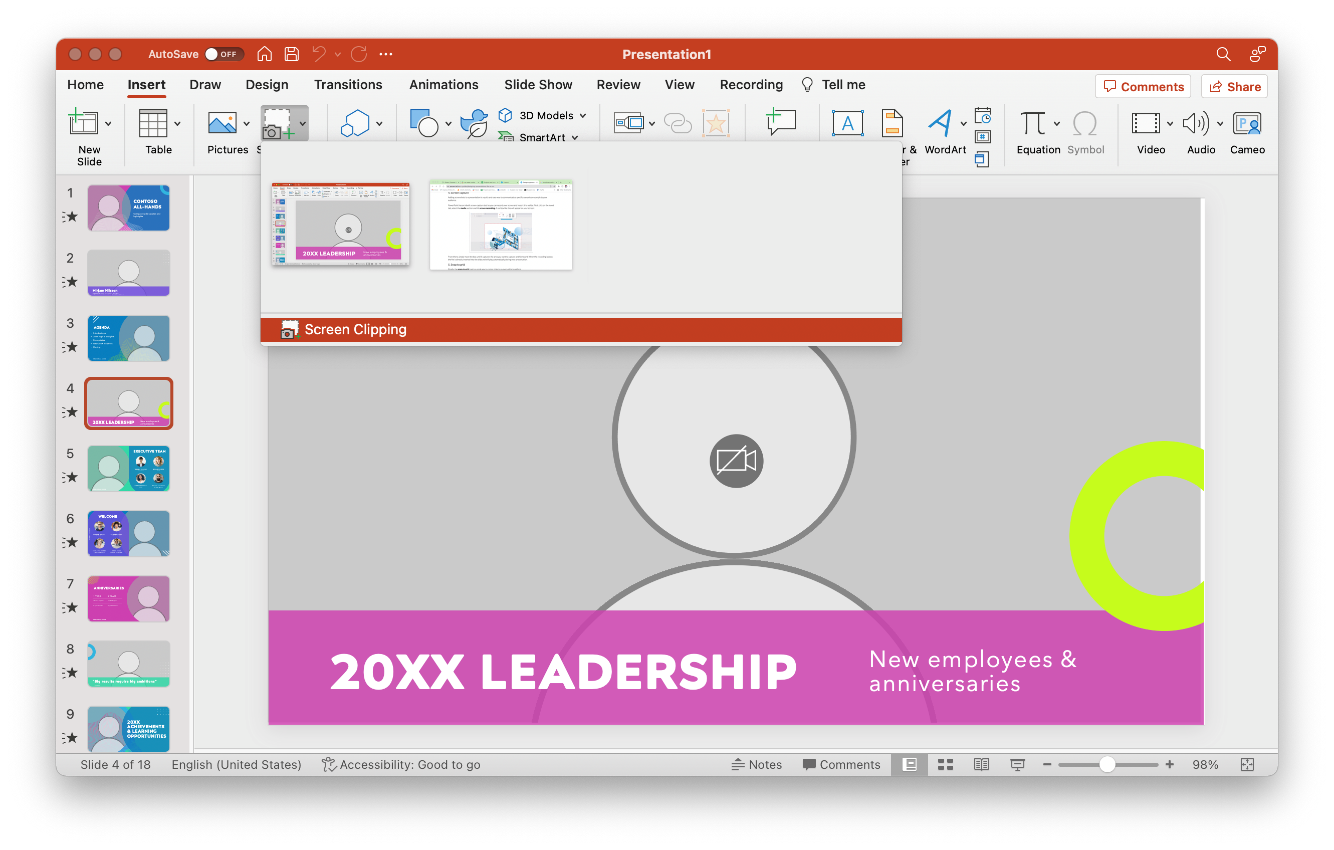The width and height of the screenshot is (1334, 850).
Task: Choose Screen Clipping option
Action: click(581, 329)
